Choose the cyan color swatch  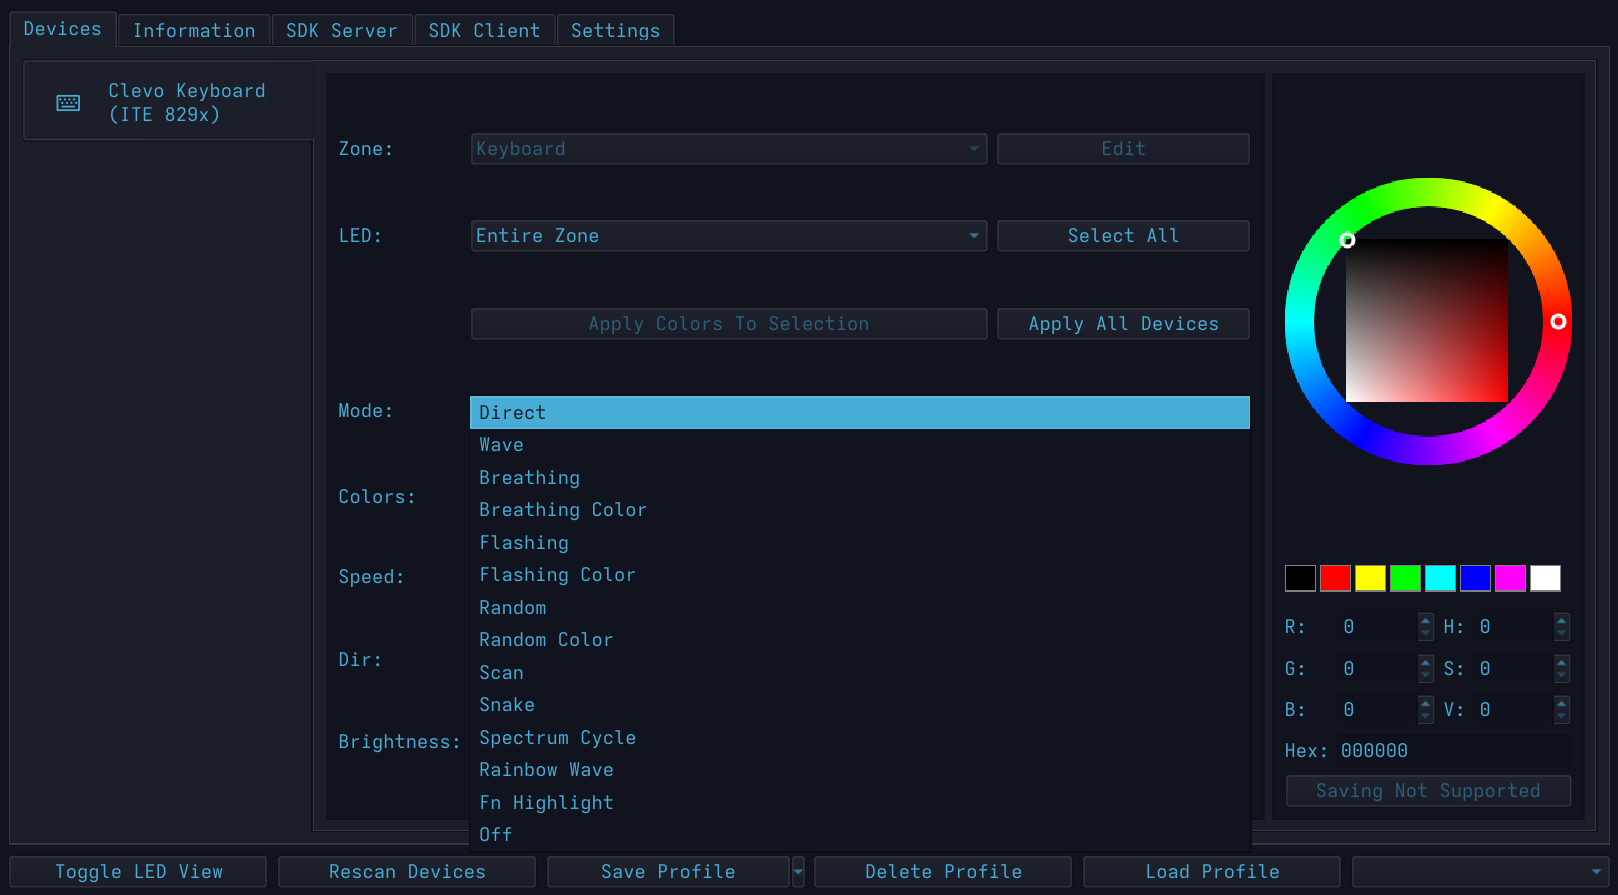click(x=1440, y=578)
